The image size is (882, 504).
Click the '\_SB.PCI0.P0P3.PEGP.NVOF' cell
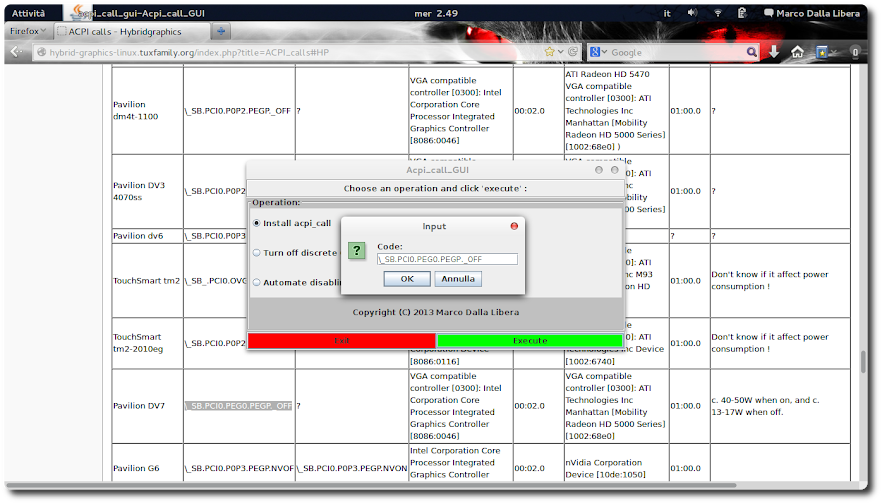click(x=239, y=468)
